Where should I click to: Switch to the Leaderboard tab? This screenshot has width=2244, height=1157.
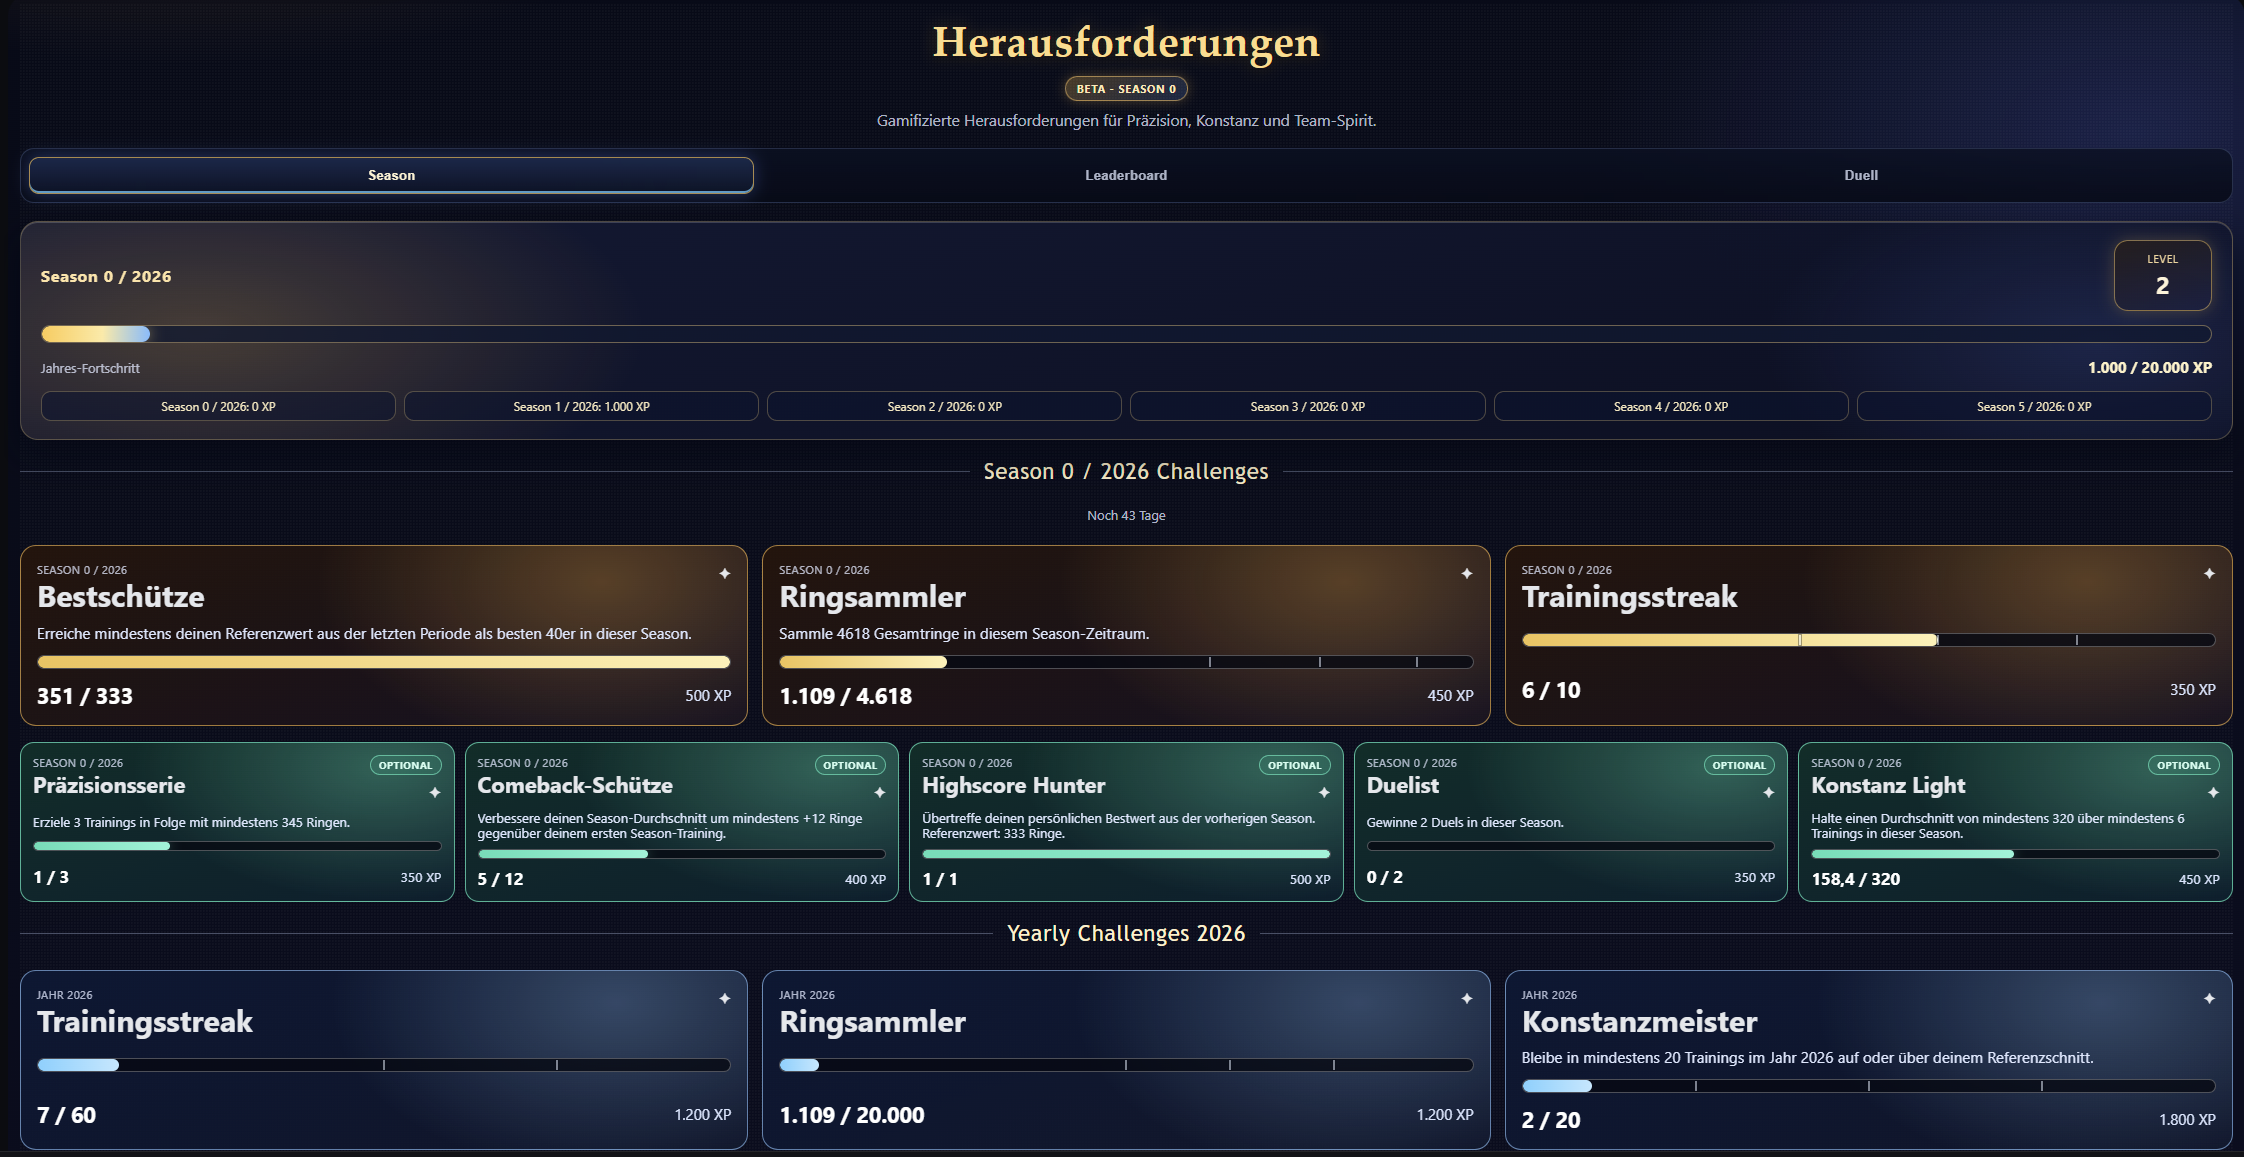(x=1126, y=175)
